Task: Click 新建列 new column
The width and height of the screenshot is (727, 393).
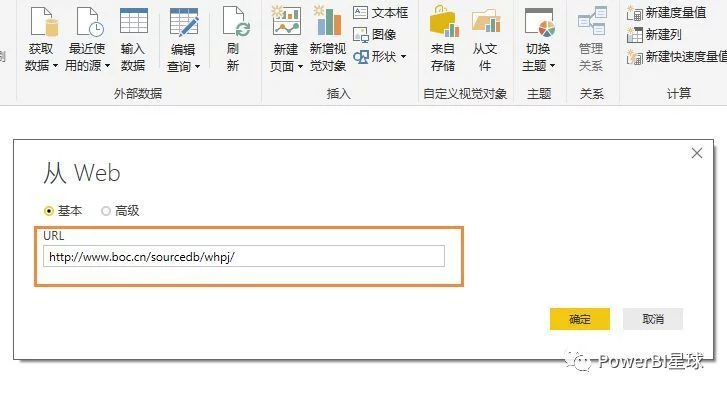Action: click(x=654, y=34)
